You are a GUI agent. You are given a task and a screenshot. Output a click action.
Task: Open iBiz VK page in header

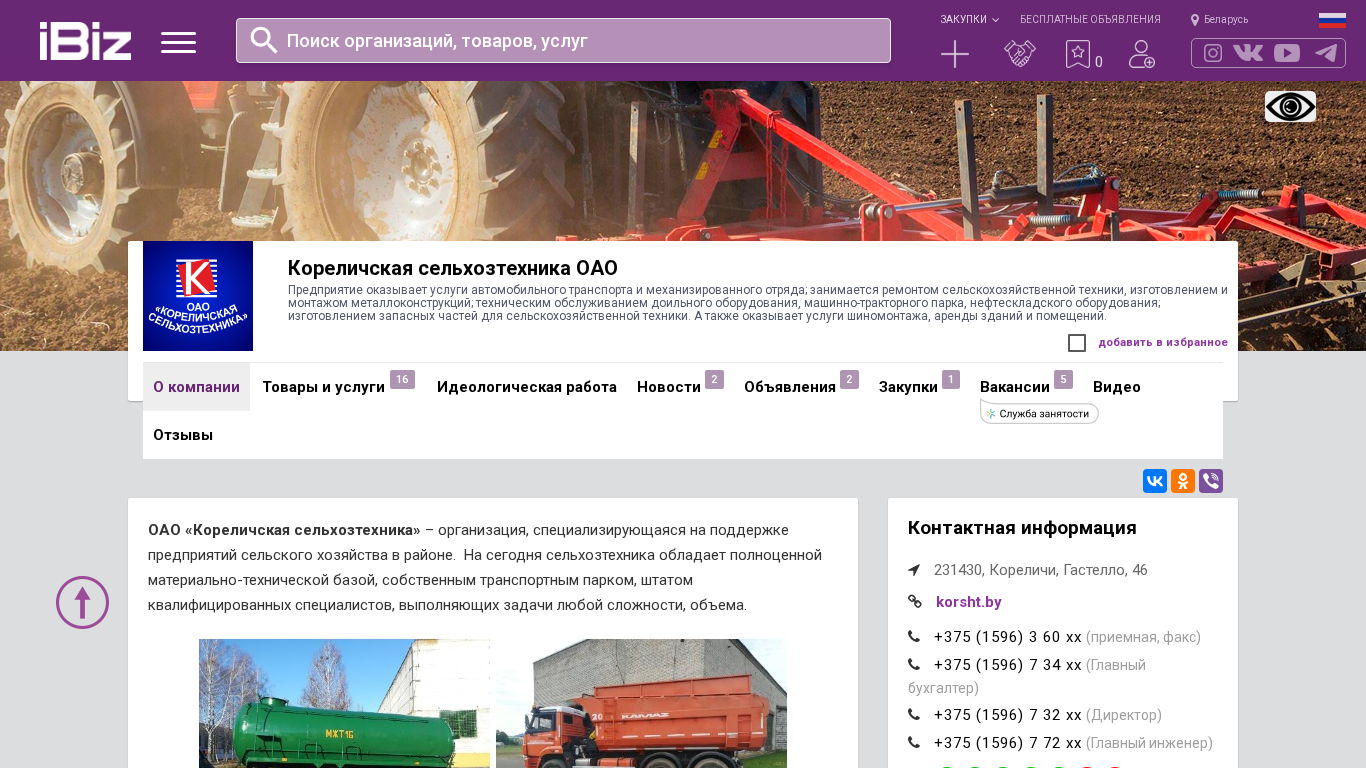(1248, 53)
